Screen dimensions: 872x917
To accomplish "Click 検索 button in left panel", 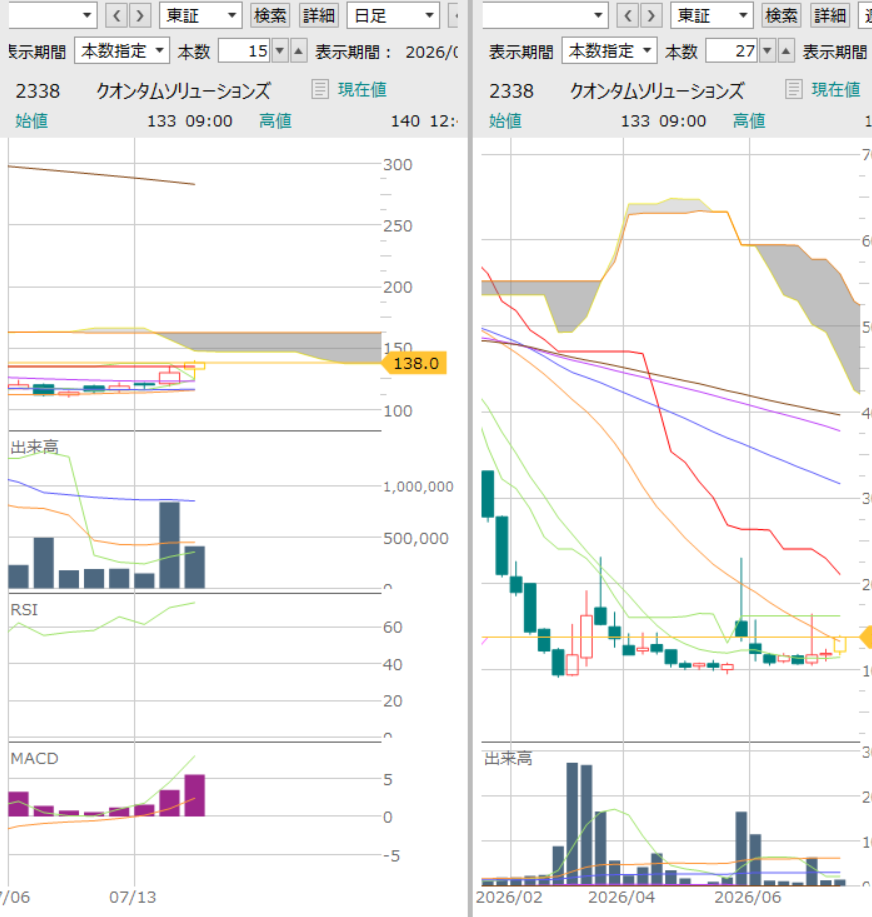I will (270, 16).
